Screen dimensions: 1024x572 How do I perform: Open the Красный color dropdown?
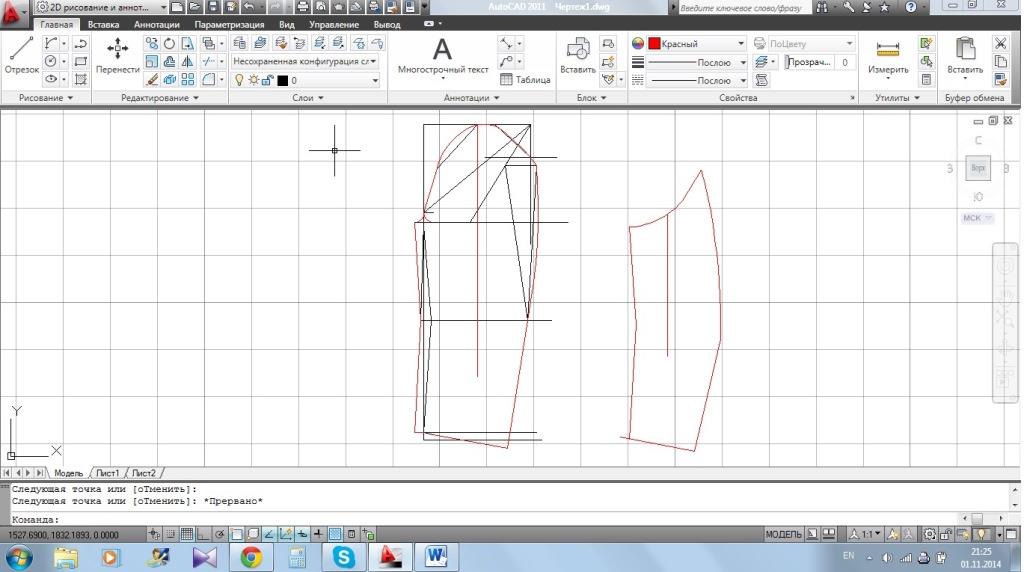(741, 44)
